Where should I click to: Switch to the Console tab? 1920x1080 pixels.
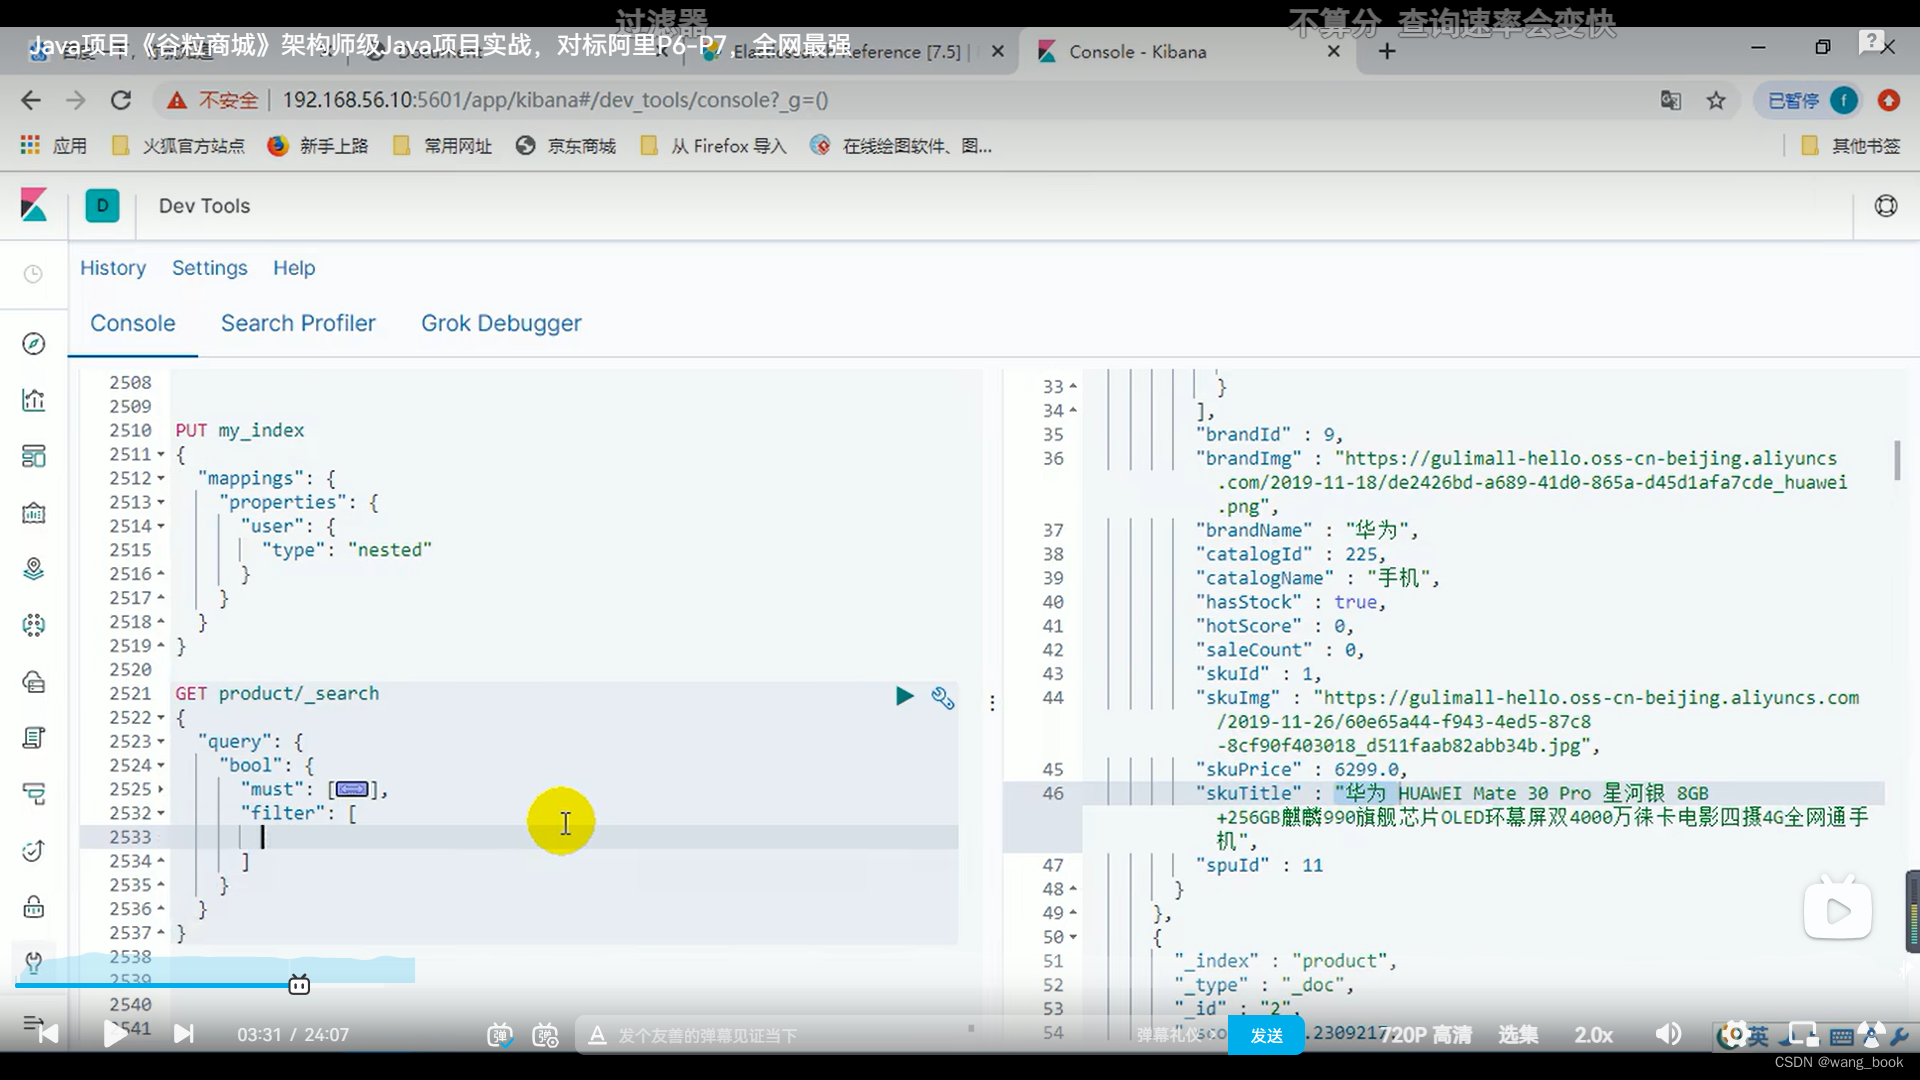133,323
